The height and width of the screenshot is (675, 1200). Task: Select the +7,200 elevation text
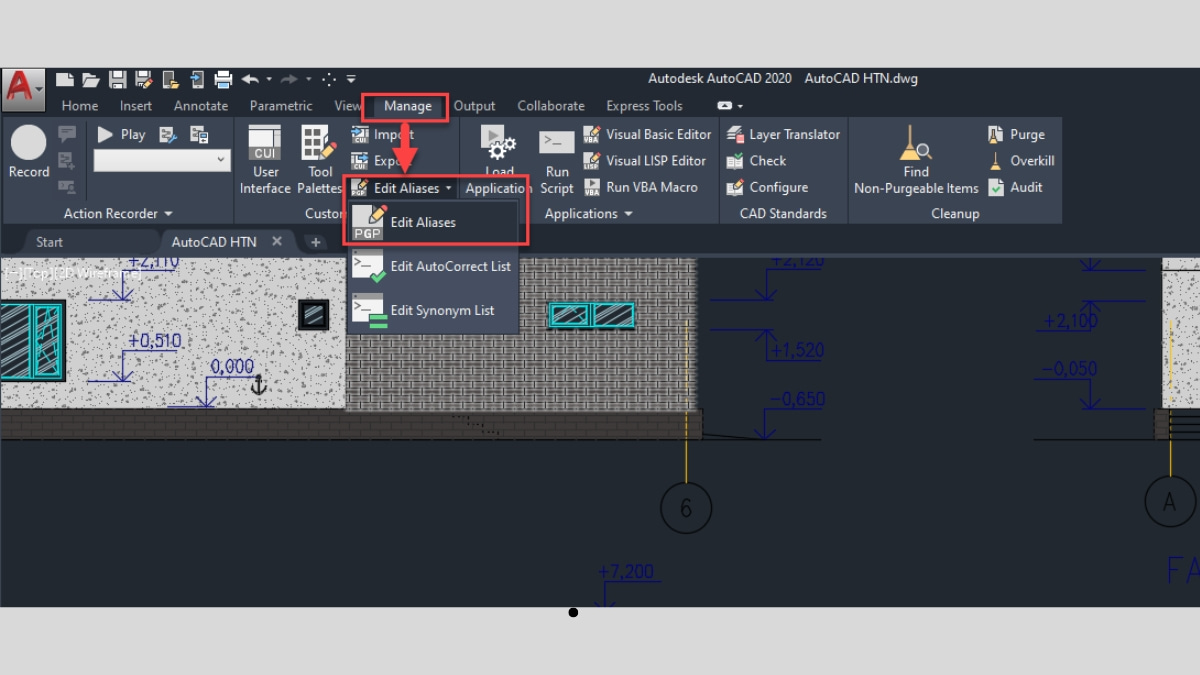tap(626, 572)
